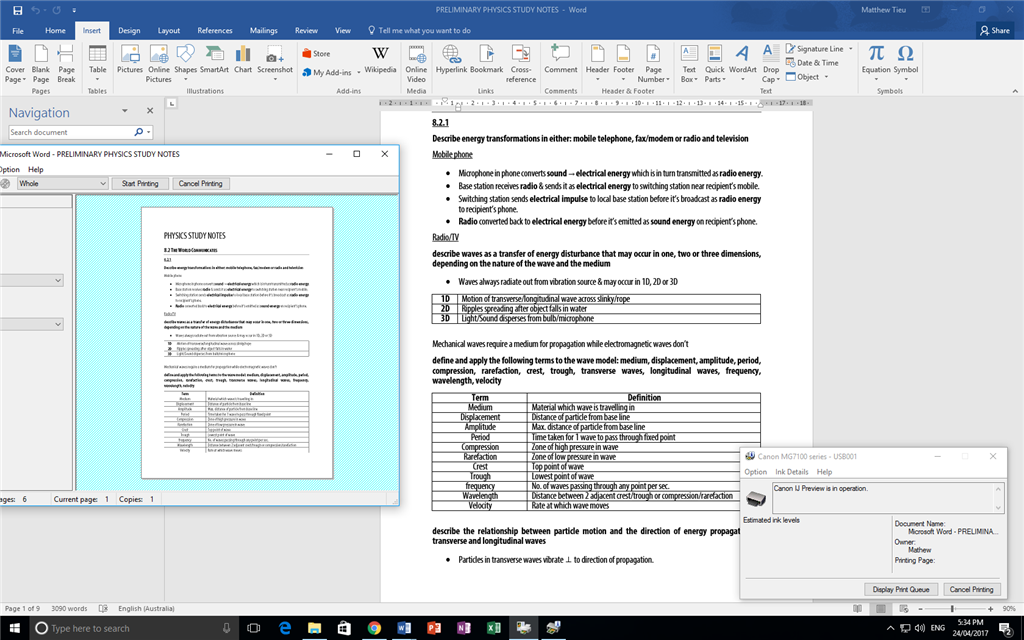Insert a Cover Page from the ribbon
Viewport: 1024px width, 640px height.
coord(14,63)
